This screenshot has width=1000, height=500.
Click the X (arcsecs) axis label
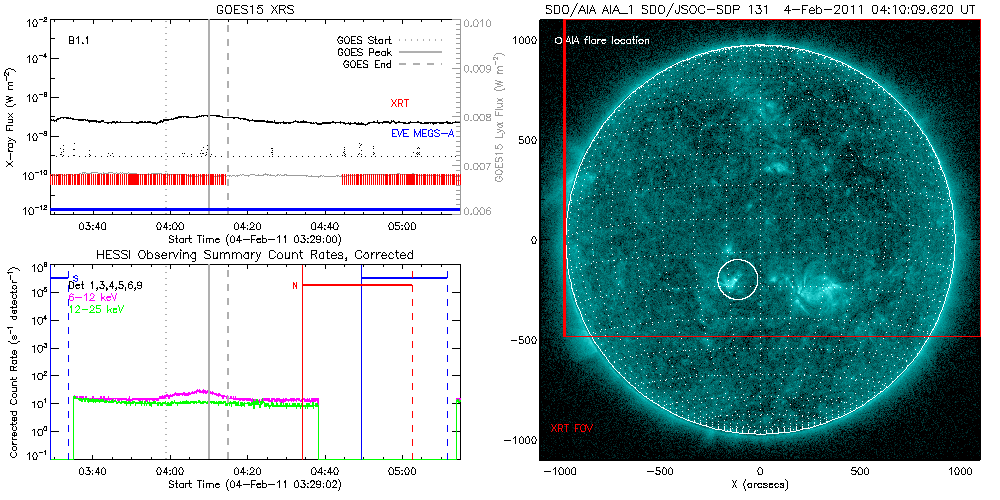761,484
